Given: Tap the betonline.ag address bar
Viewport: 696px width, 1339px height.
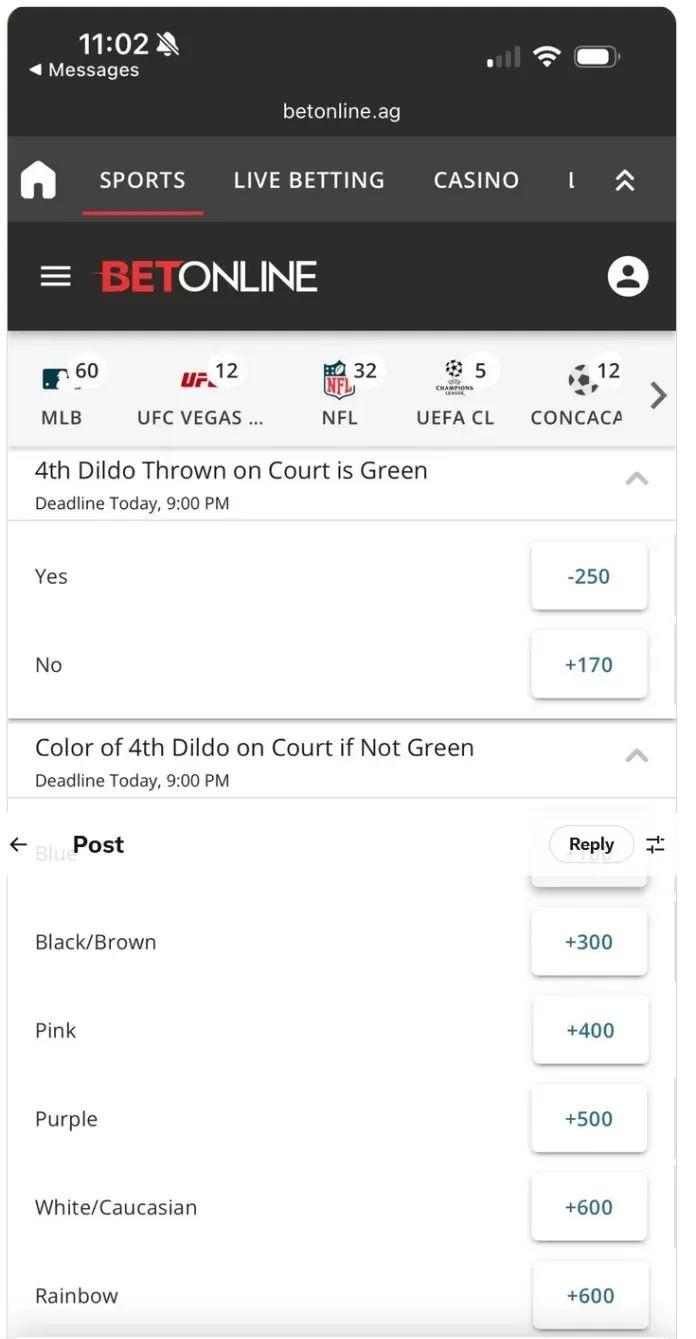Looking at the screenshot, I should pyautogui.click(x=342, y=112).
